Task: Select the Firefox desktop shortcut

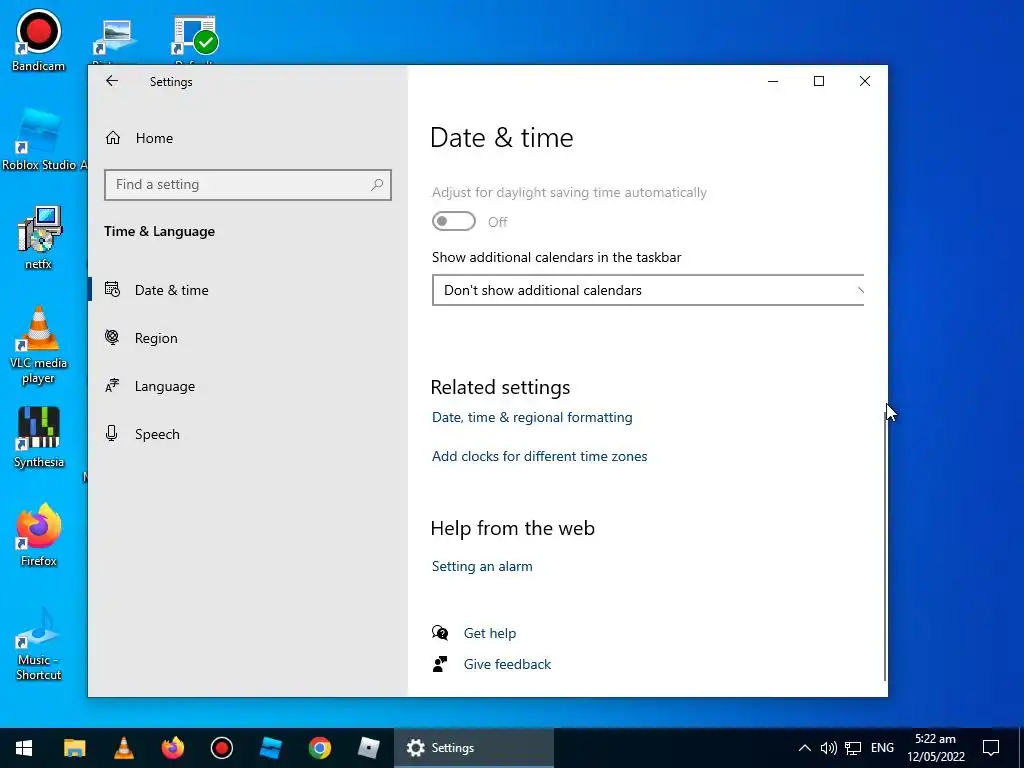Action: tap(39, 535)
